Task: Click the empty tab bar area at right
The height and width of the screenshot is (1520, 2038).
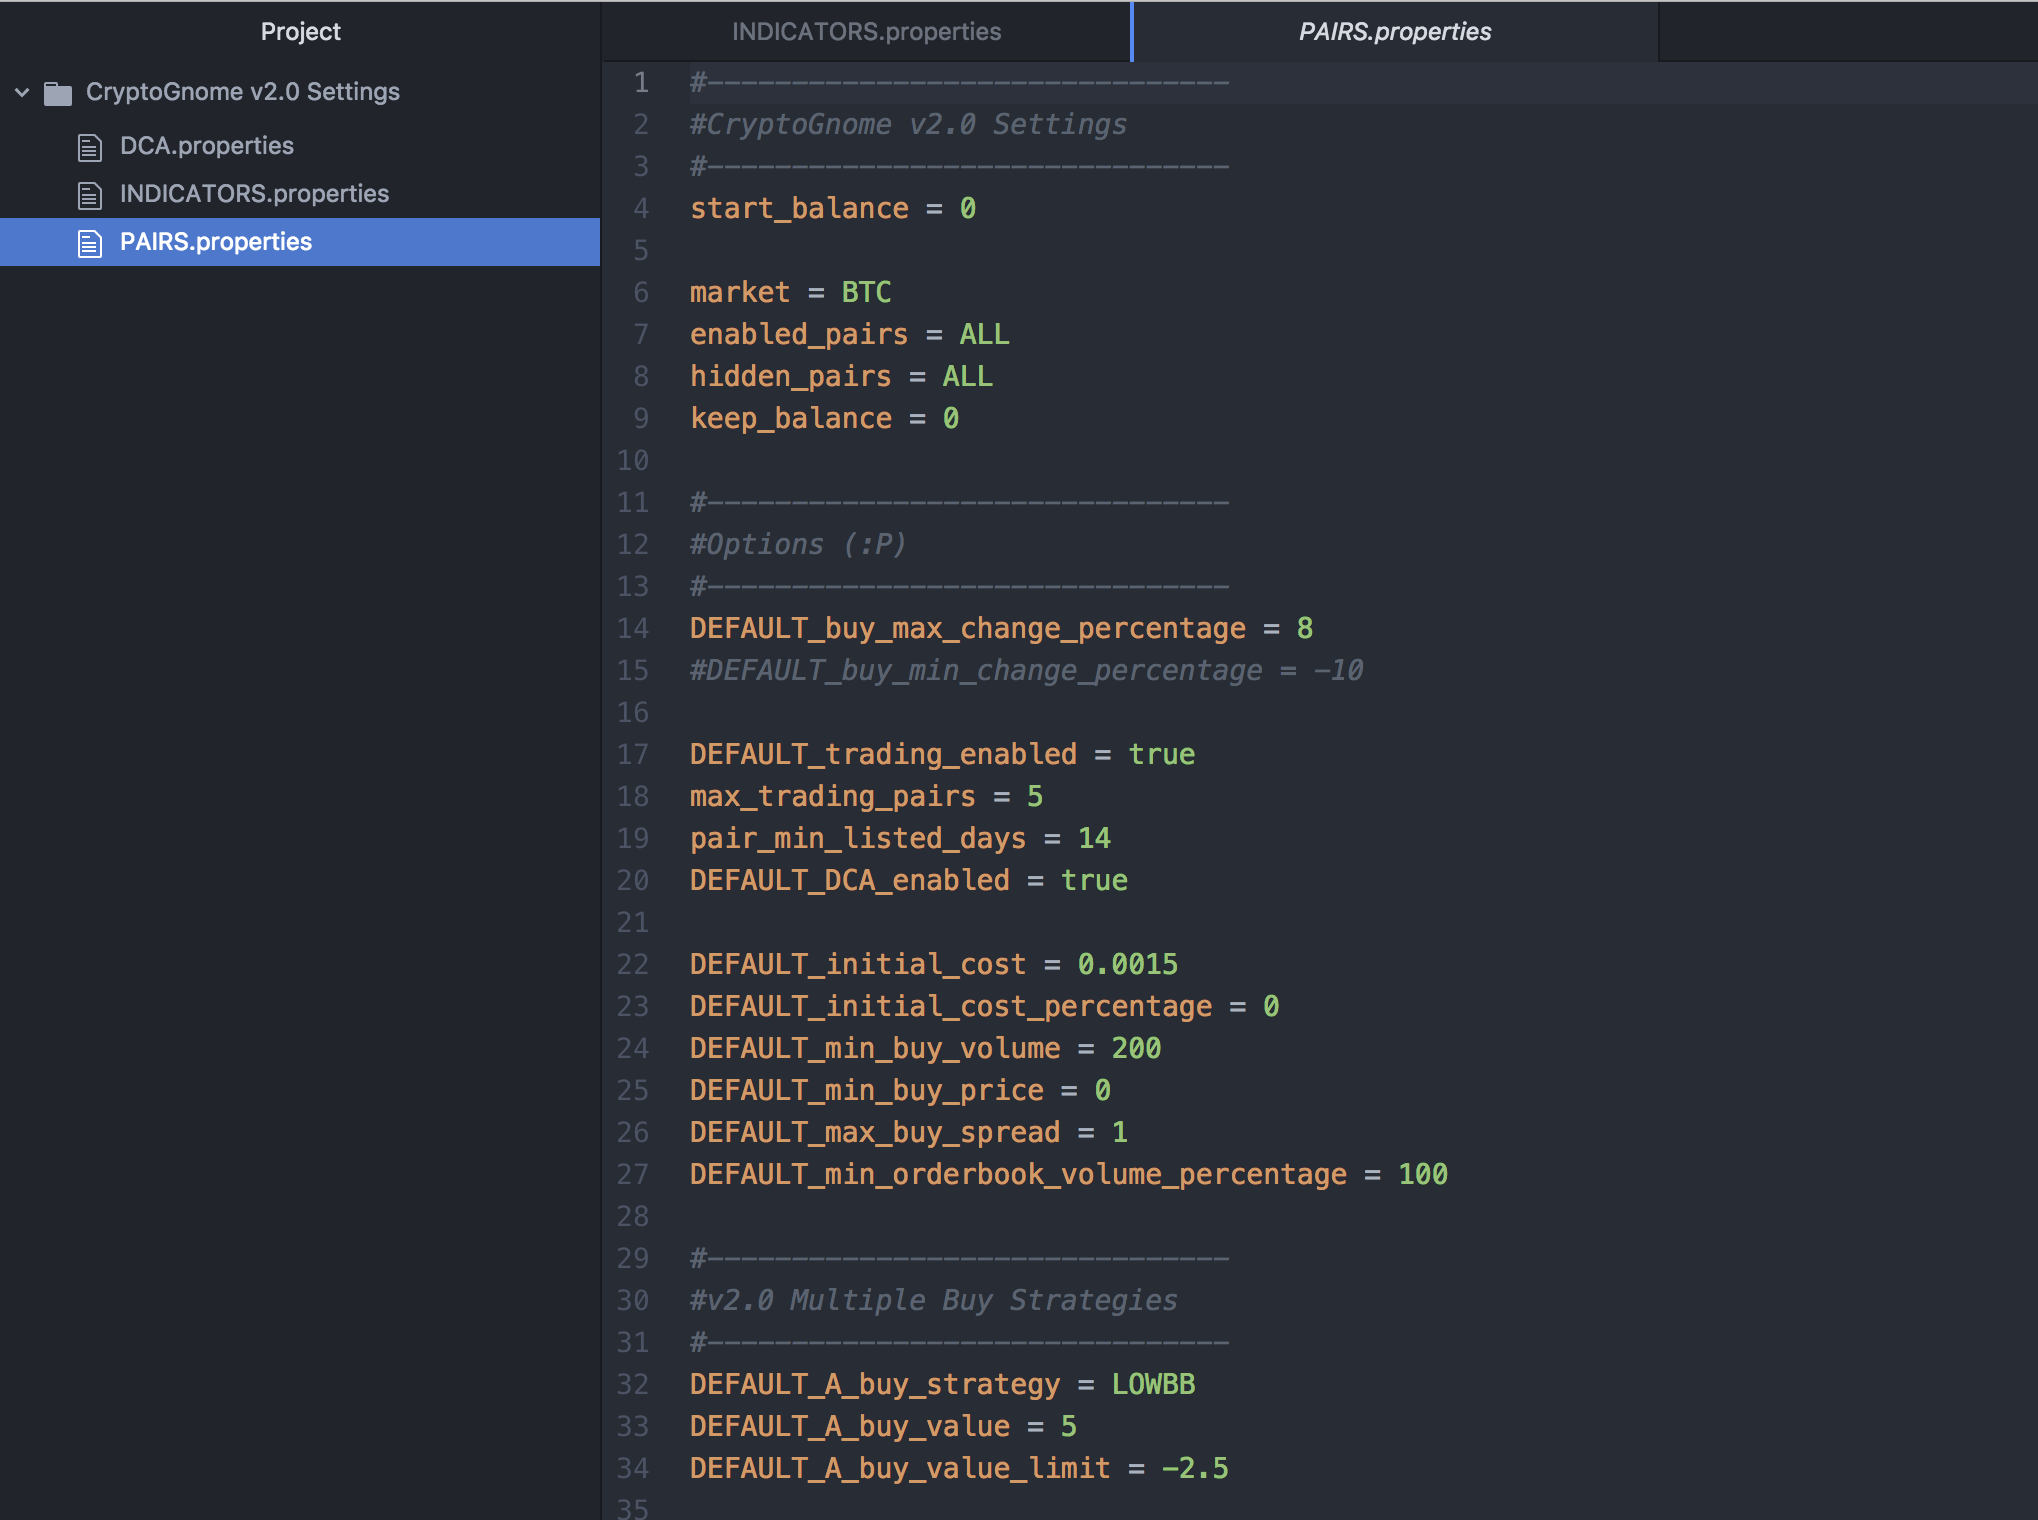Action: pyautogui.click(x=1846, y=32)
